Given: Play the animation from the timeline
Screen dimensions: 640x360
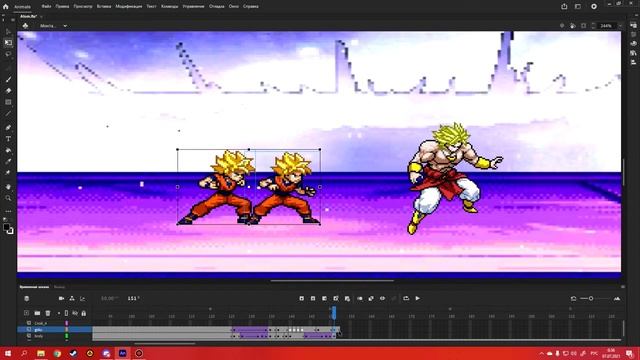Looking at the screenshot, I should [418, 298].
